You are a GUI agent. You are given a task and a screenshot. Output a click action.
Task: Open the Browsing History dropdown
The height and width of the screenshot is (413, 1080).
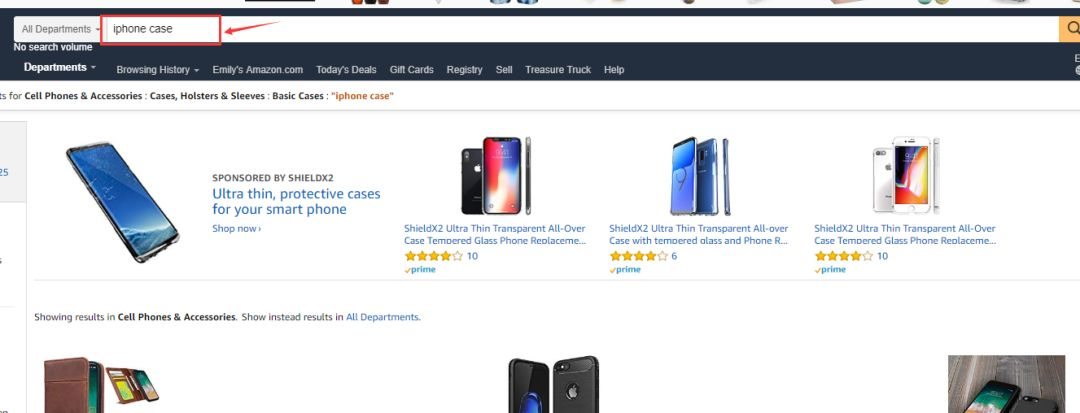pyautogui.click(x=158, y=70)
